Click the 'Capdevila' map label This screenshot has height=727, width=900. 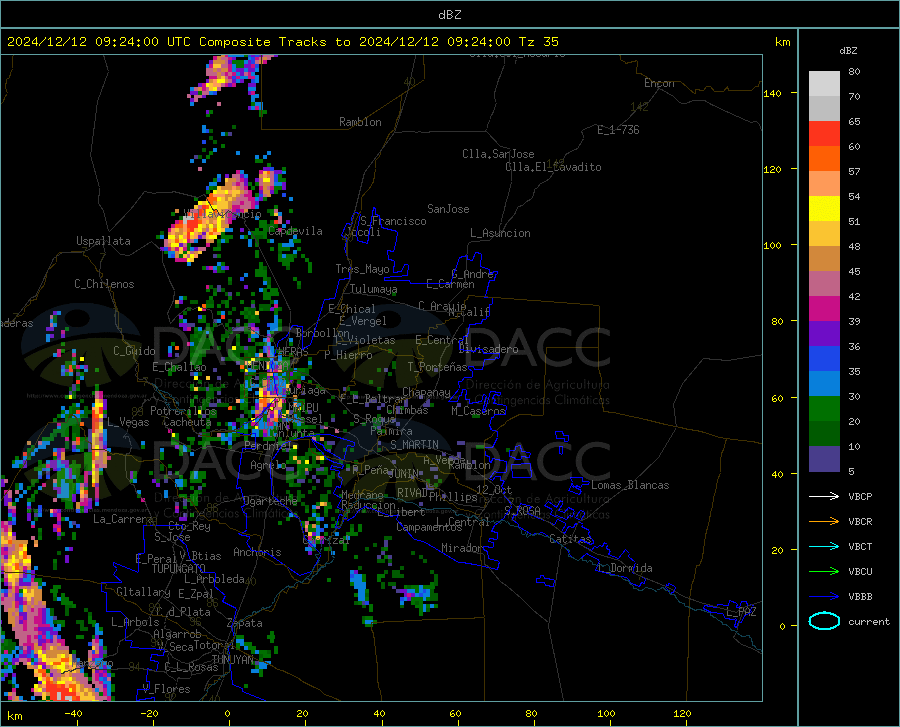coord(295,231)
